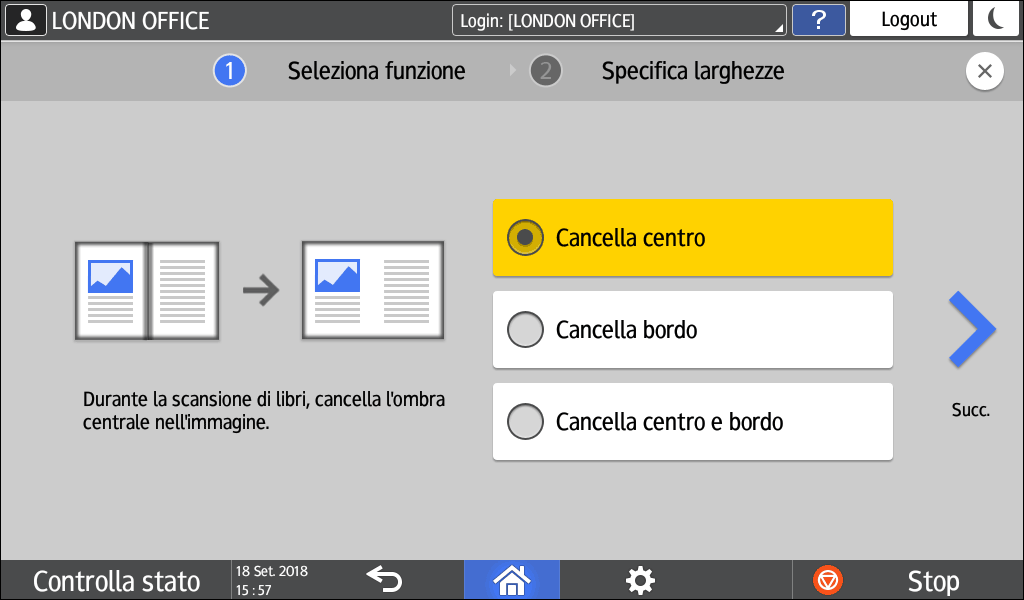This screenshot has height=600, width=1024.
Task: Click the user profile icon
Action: click(25, 19)
